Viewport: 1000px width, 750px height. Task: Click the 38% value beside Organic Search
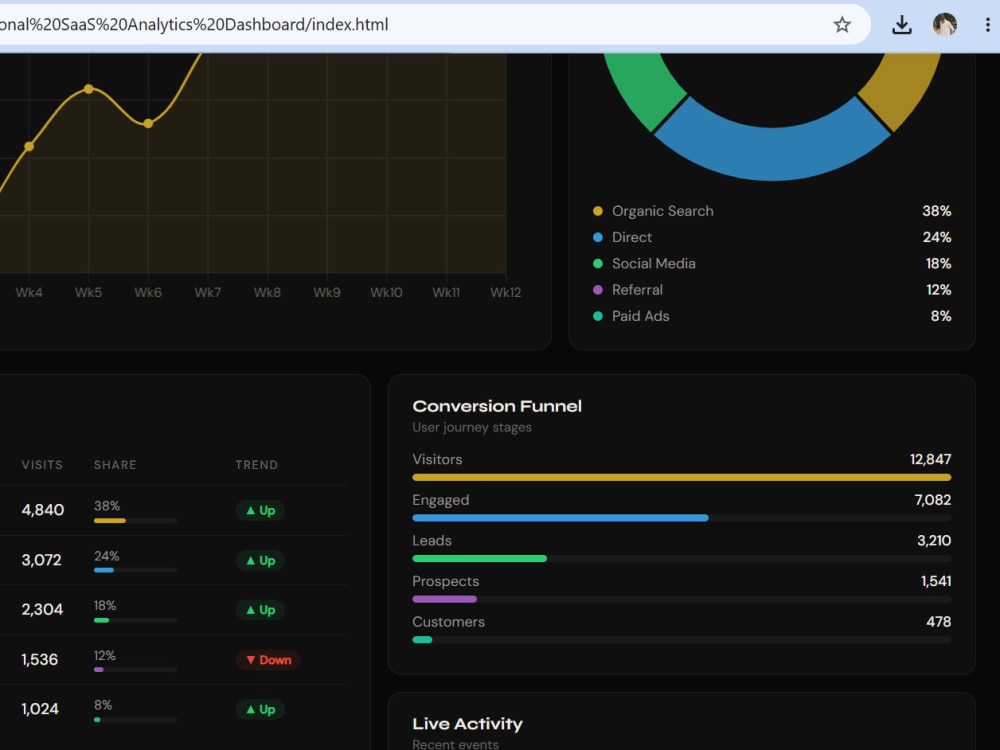(936, 211)
